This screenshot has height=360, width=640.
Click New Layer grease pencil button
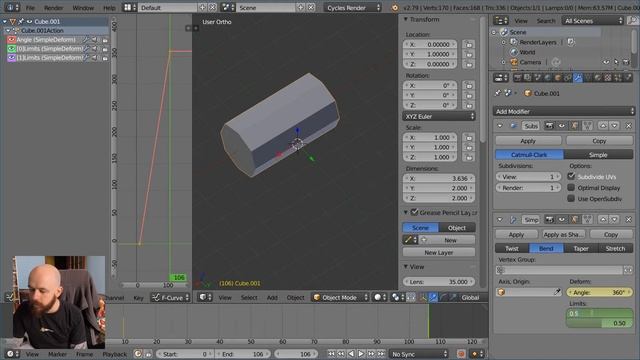coord(439,252)
